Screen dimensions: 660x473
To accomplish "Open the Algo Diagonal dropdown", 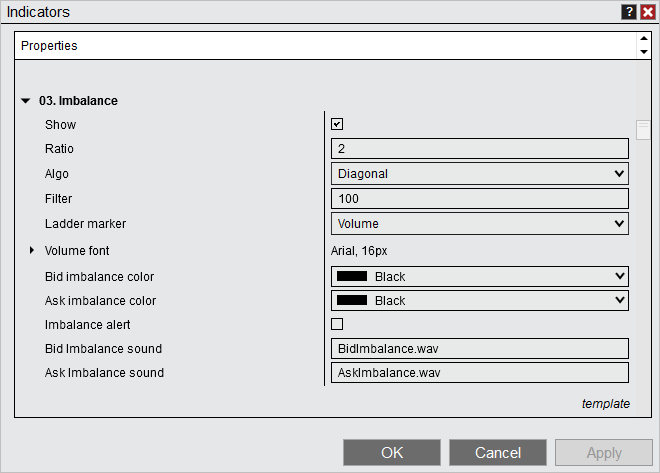I will (479, 174).
